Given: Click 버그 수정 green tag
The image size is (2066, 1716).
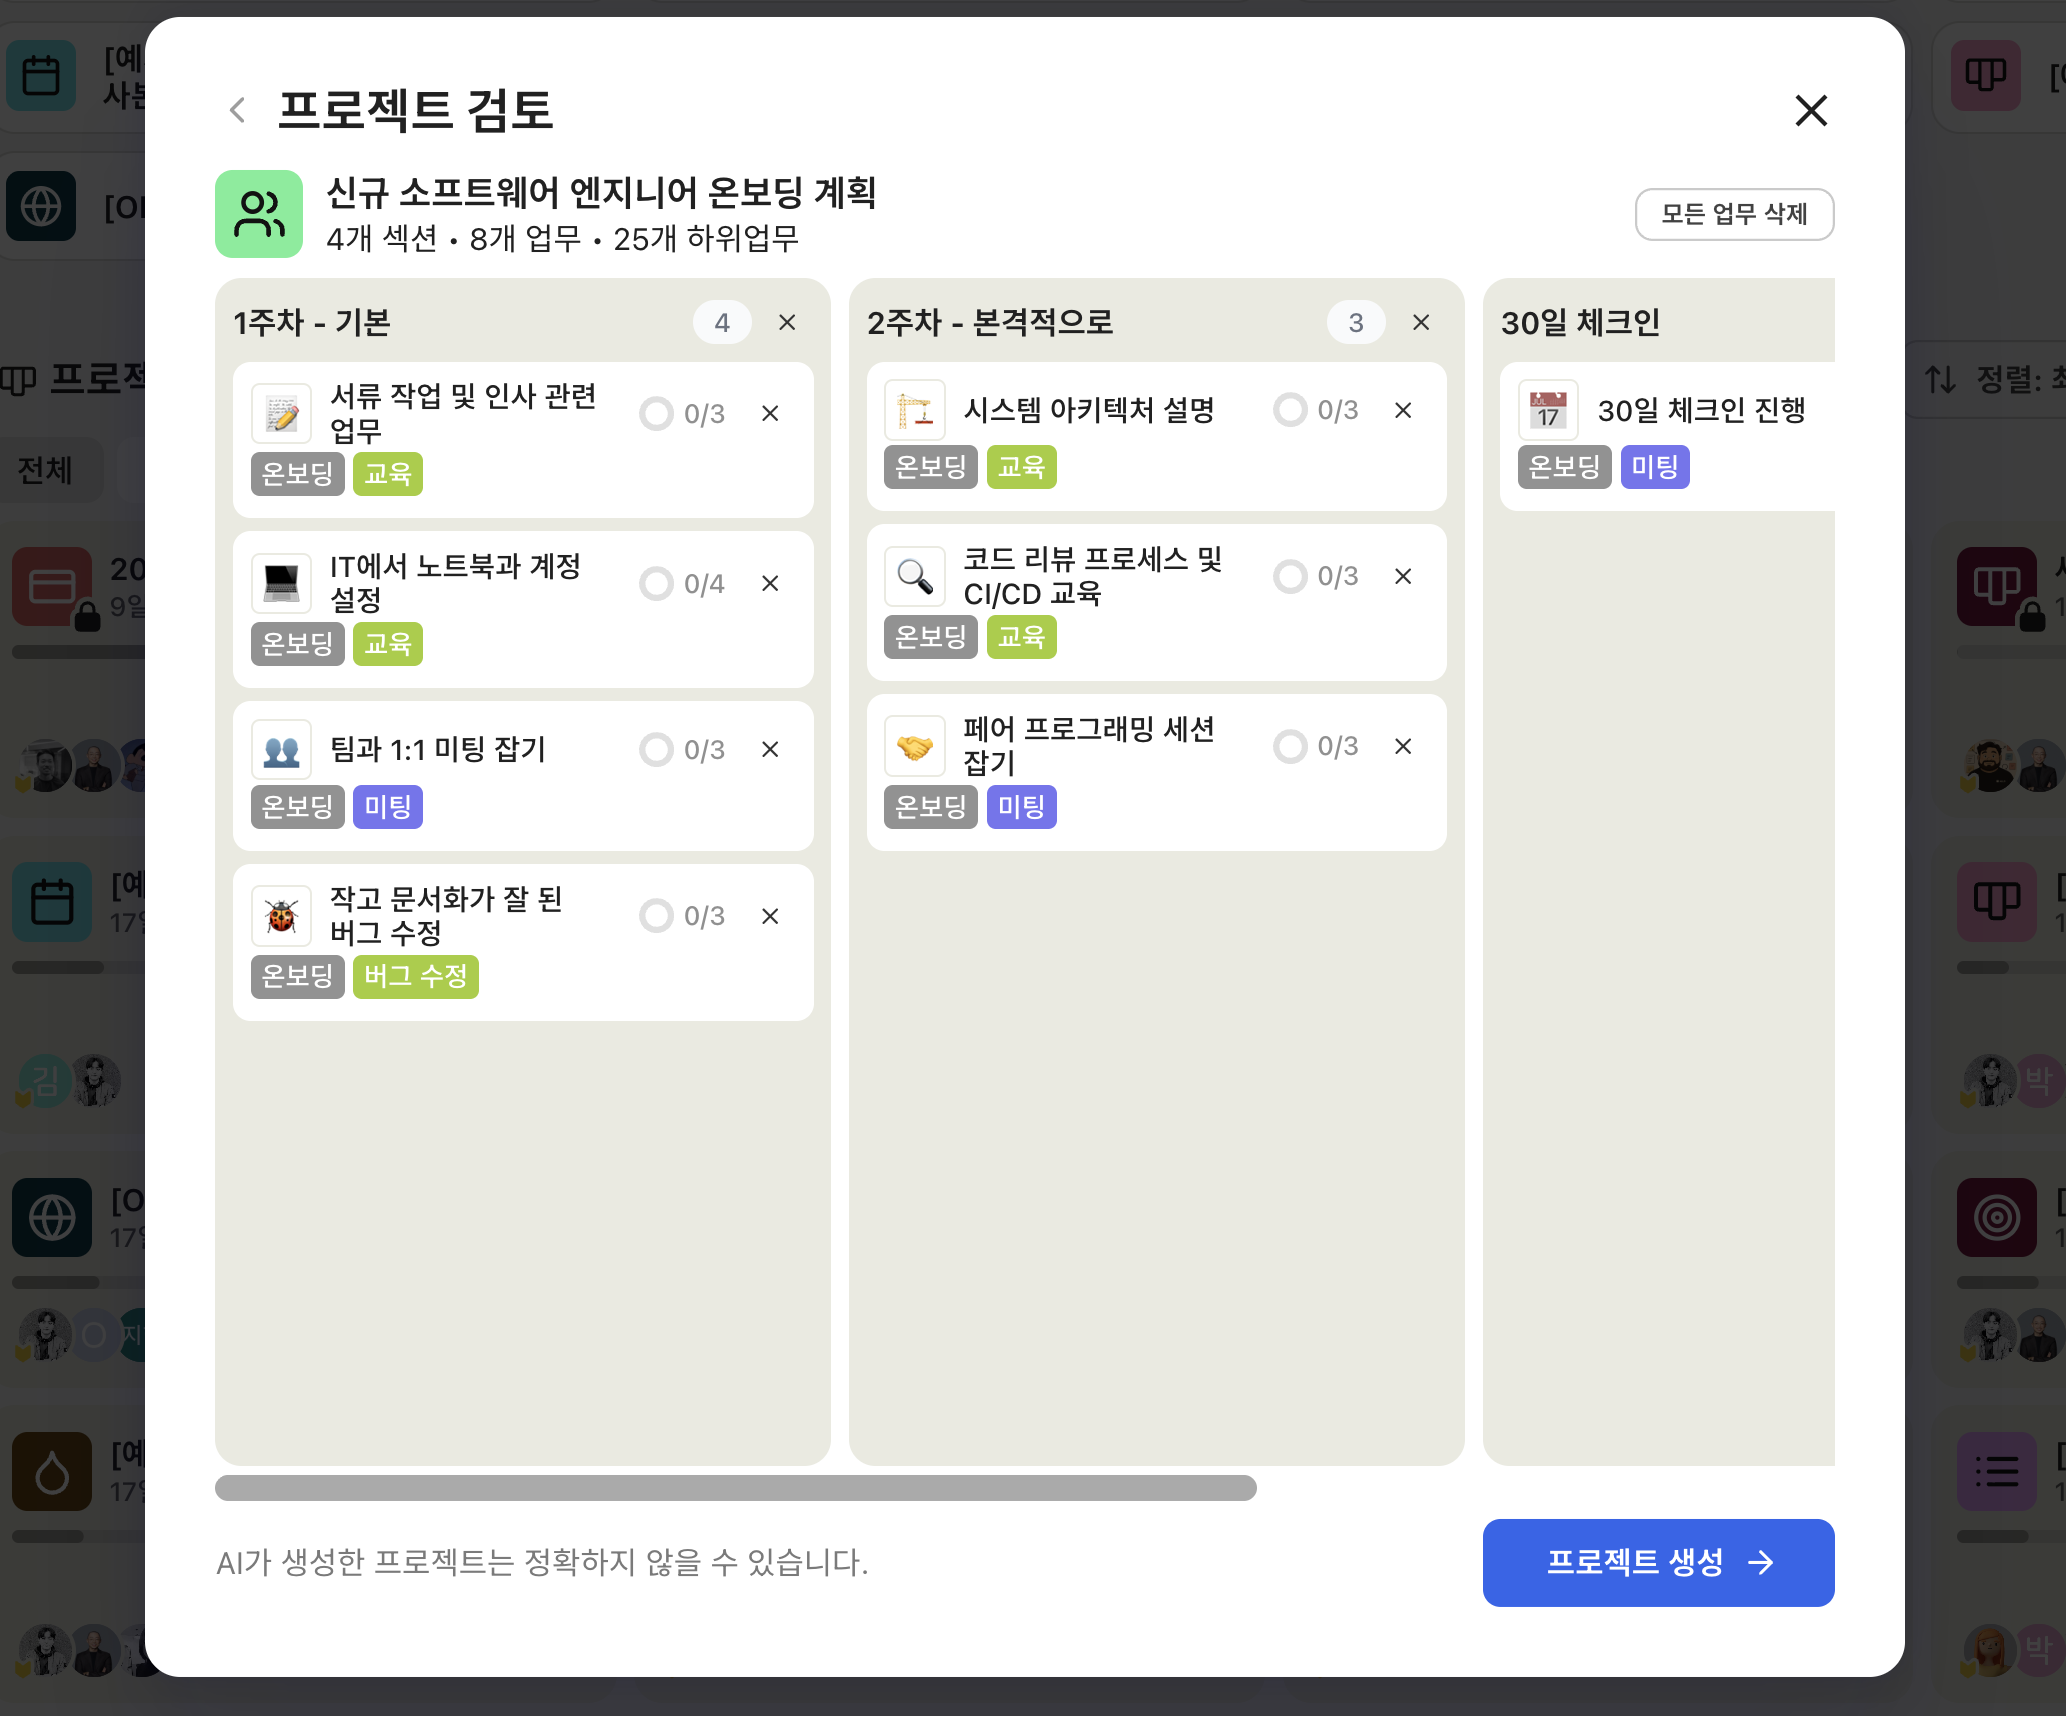Looking at the screenshot, I should point(416,976).
